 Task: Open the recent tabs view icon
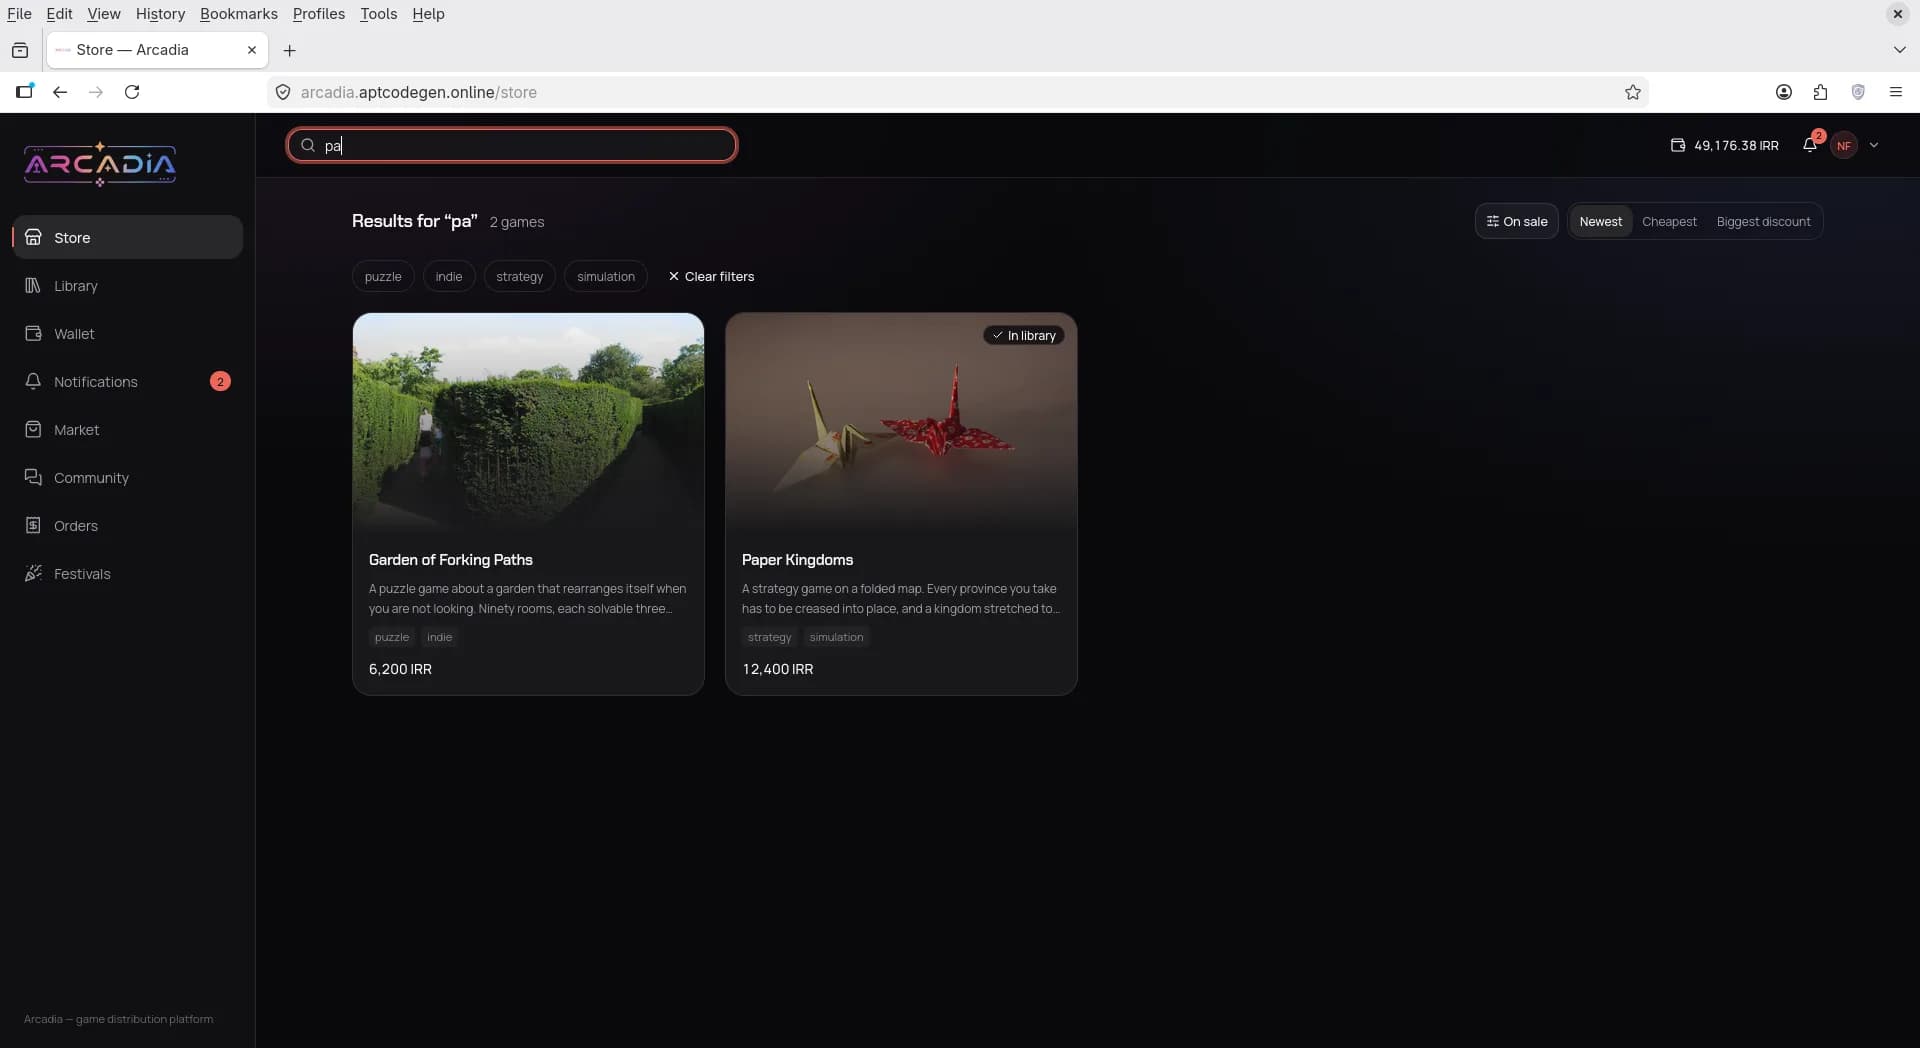(x=20, y=50)
